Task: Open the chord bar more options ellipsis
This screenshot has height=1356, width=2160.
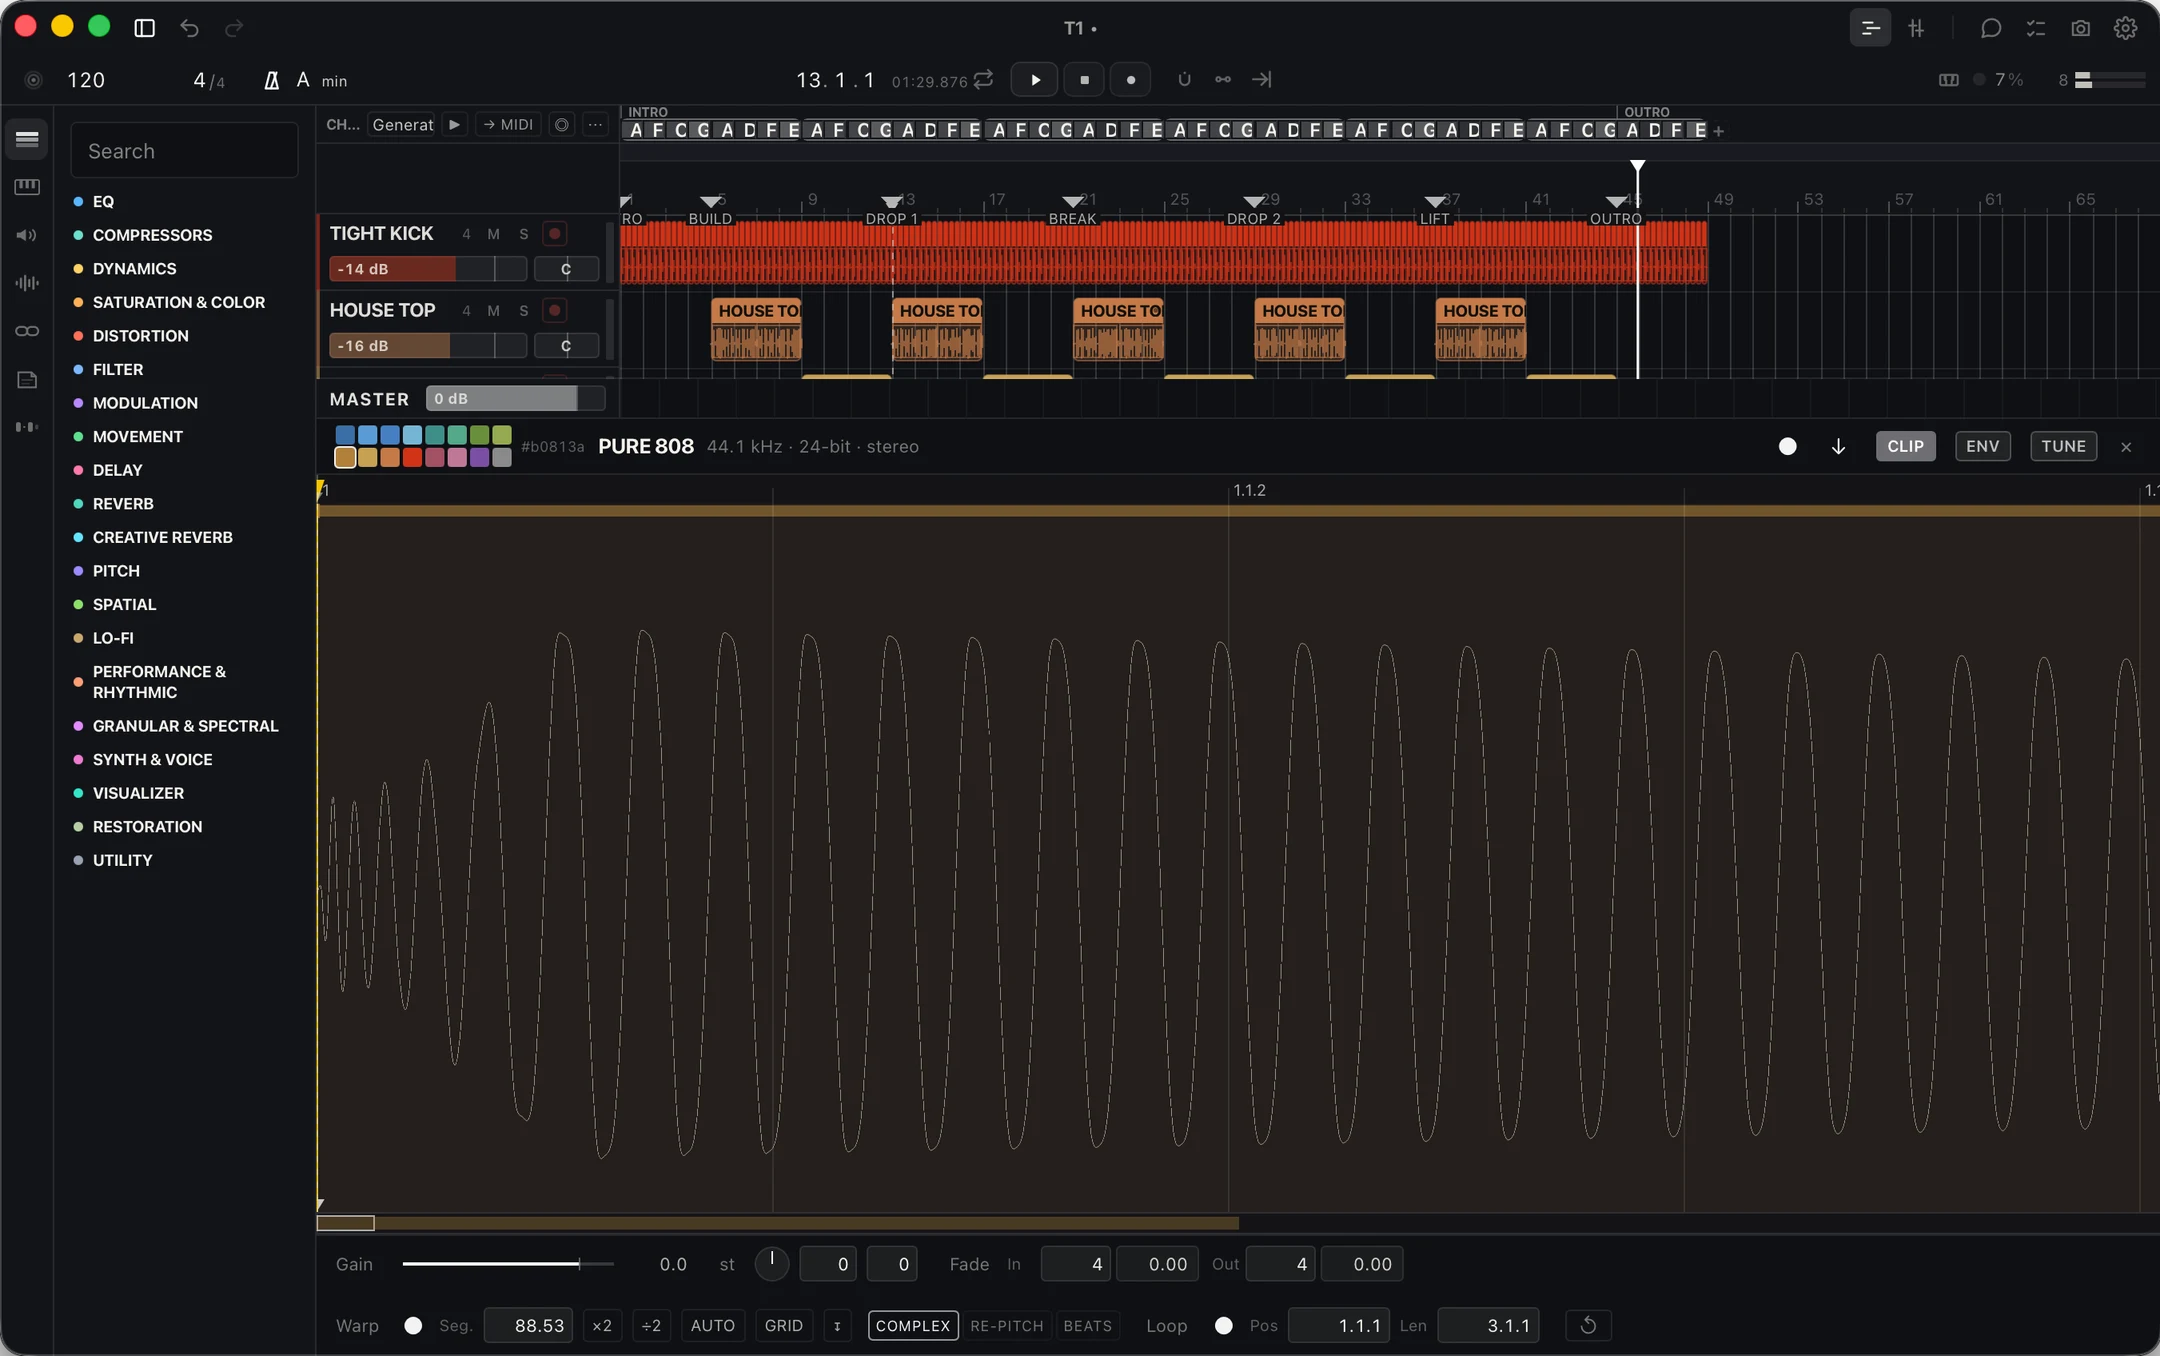Action: pos(595,125)
